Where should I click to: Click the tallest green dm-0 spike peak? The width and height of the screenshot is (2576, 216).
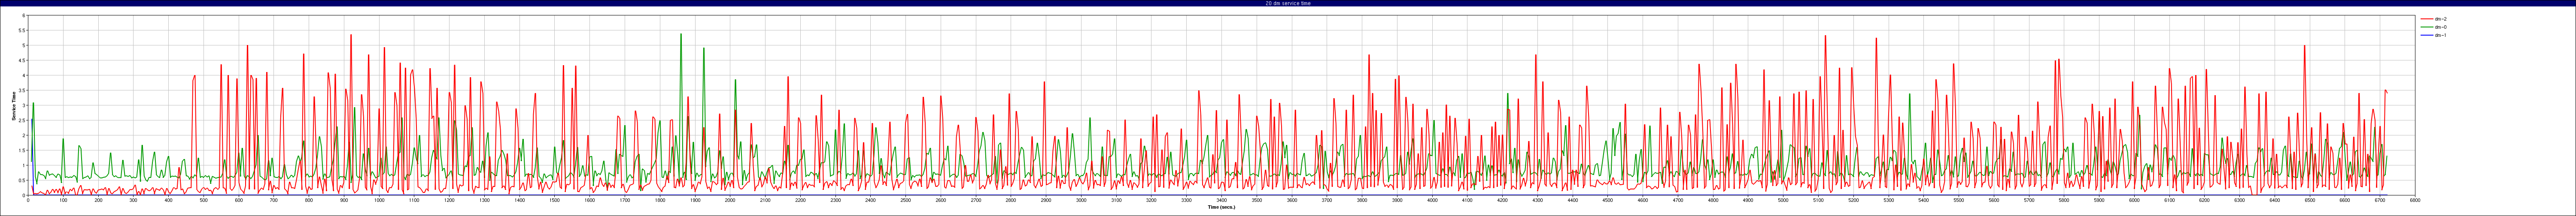(681, 34)
